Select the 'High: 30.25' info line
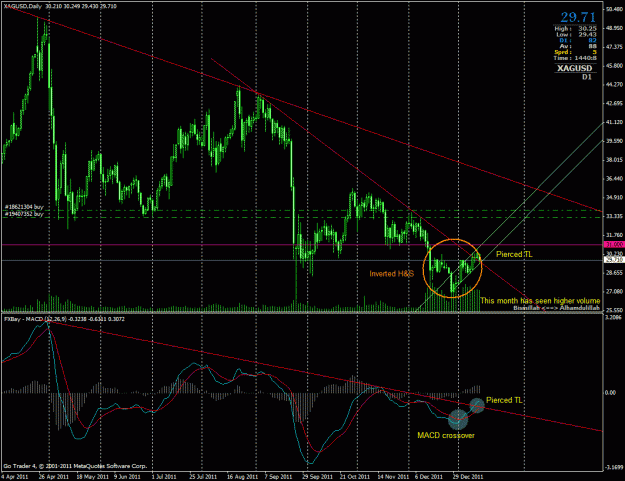 [576, 29]
